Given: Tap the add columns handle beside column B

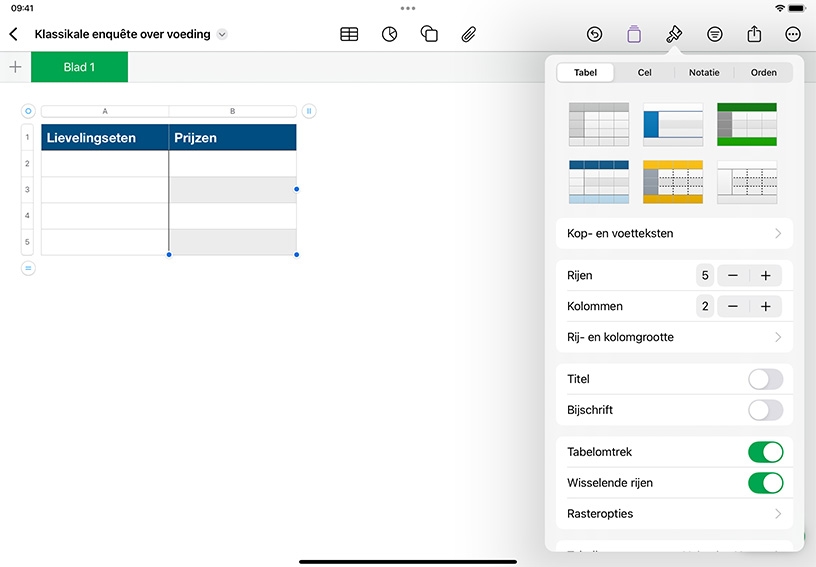Looking at the screenshot, I should click(309, 111).
